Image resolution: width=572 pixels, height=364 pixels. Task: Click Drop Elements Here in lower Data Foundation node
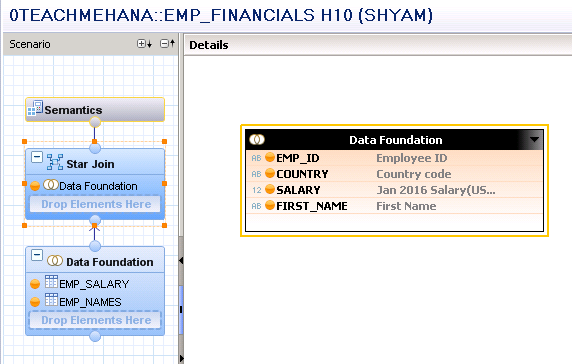[96, 320]
